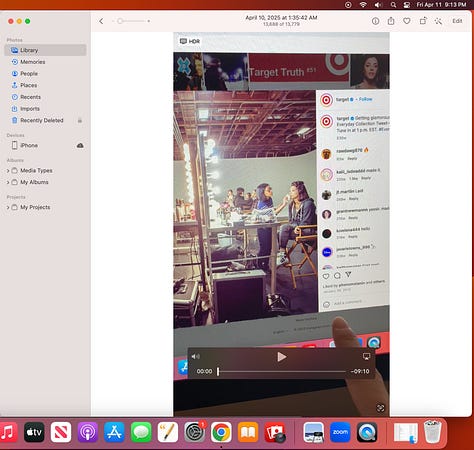This screenshot has height=450, width=474.
Task: Open Imports in the sidebar
Action: (x=30, y=109)
